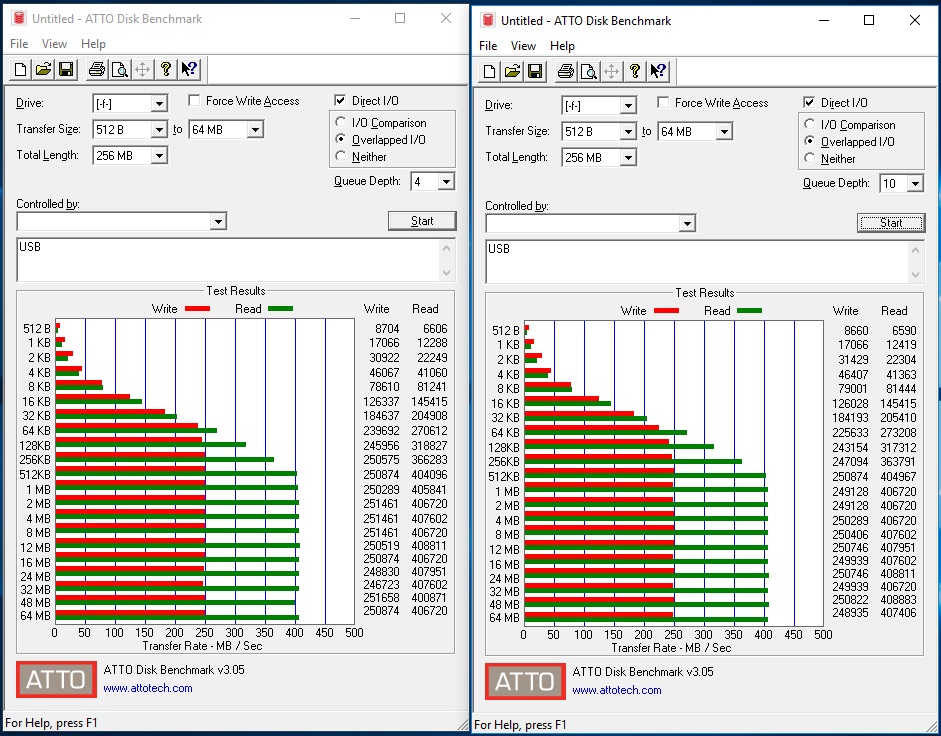Select Neither radio in right window
Viewport: 941px width, 736px height.
(810, 158)
